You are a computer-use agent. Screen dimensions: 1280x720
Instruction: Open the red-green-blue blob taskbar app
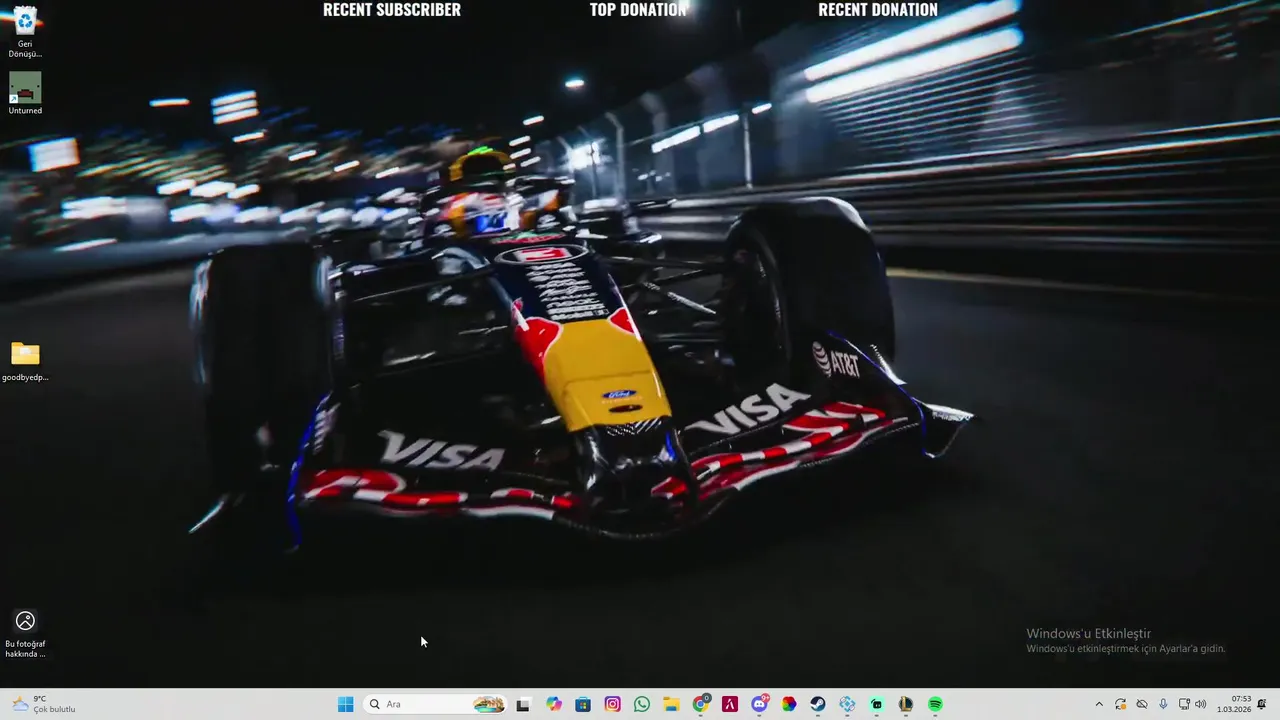(x=789, y=704)
